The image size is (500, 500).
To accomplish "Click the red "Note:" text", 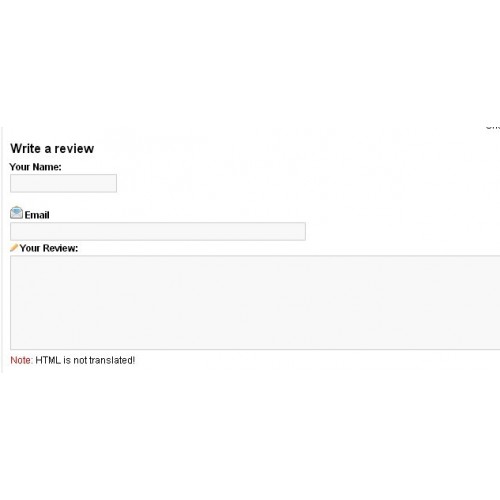I will (22, 360).
